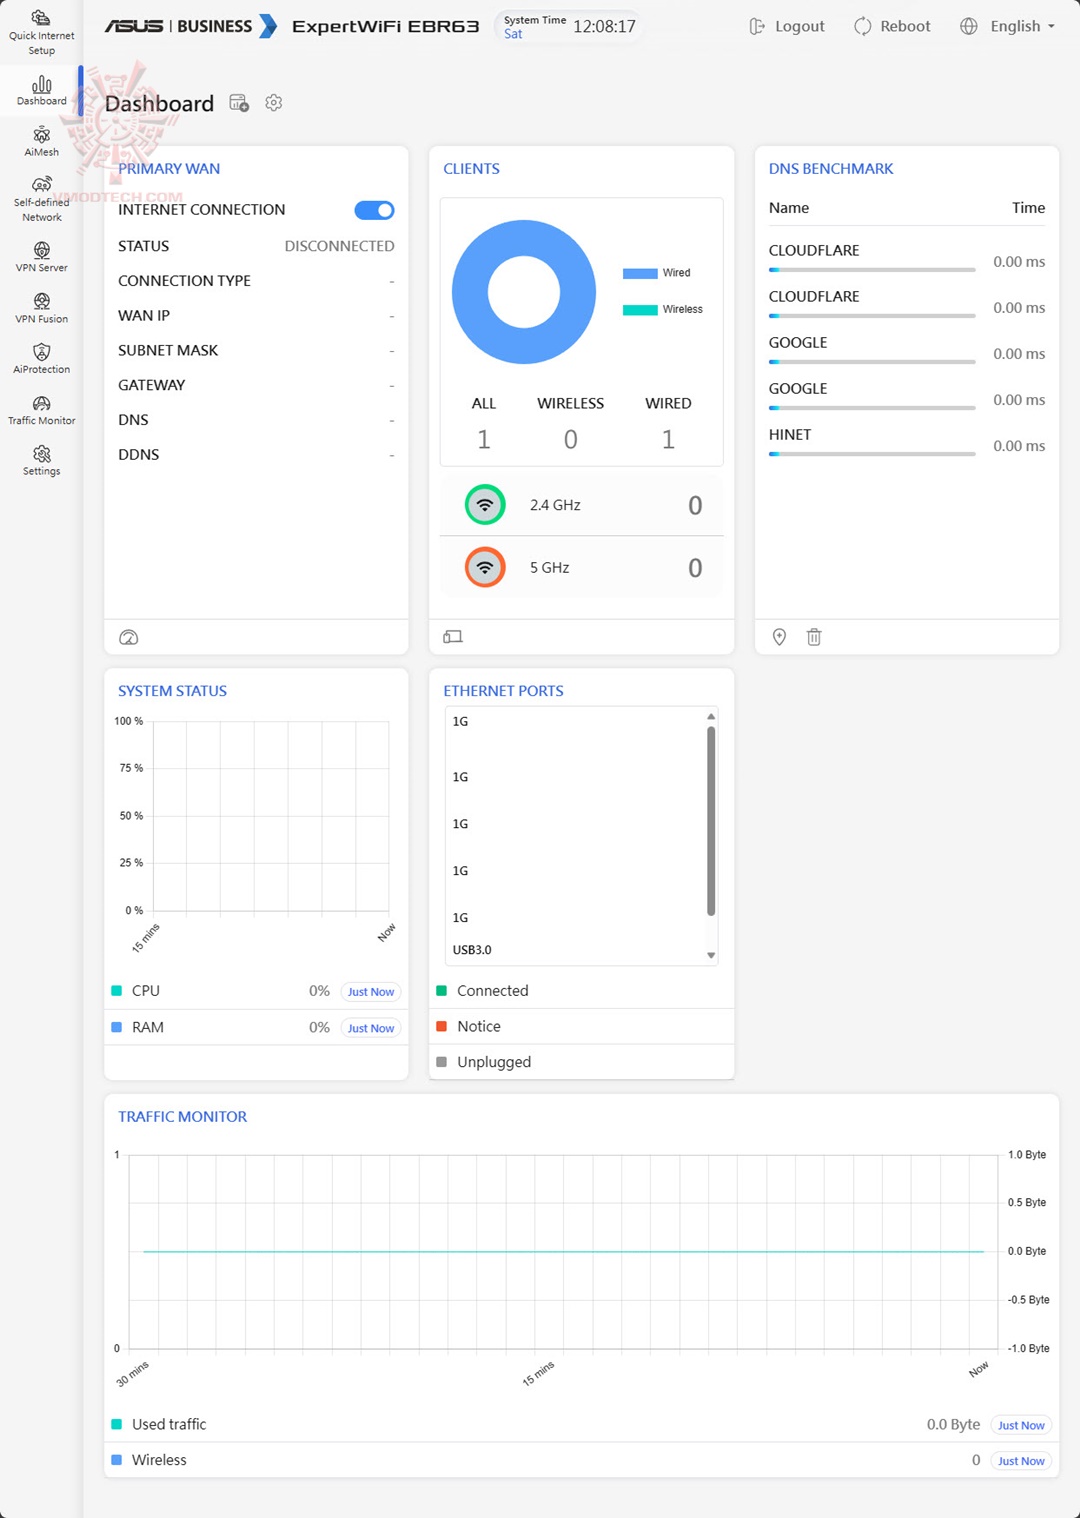Click the Reboot icon
Screen dimensions: 1080x1518
pyautogui.click(x=862, y=26)
